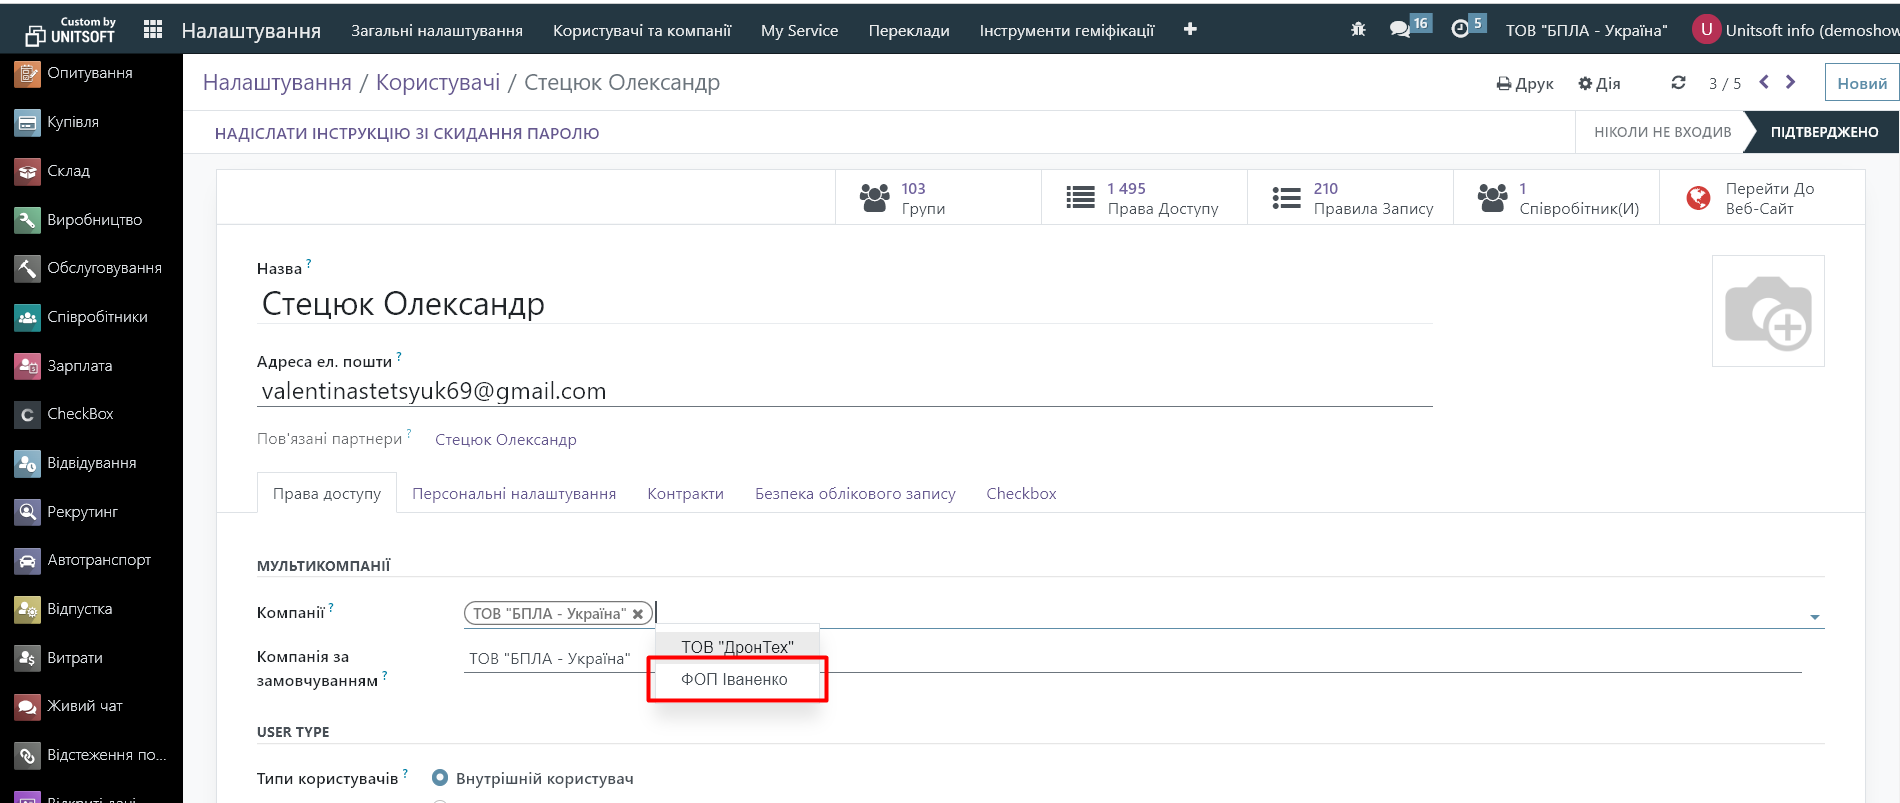Select the Внутрішній користувач radio button

pos(440,778)
